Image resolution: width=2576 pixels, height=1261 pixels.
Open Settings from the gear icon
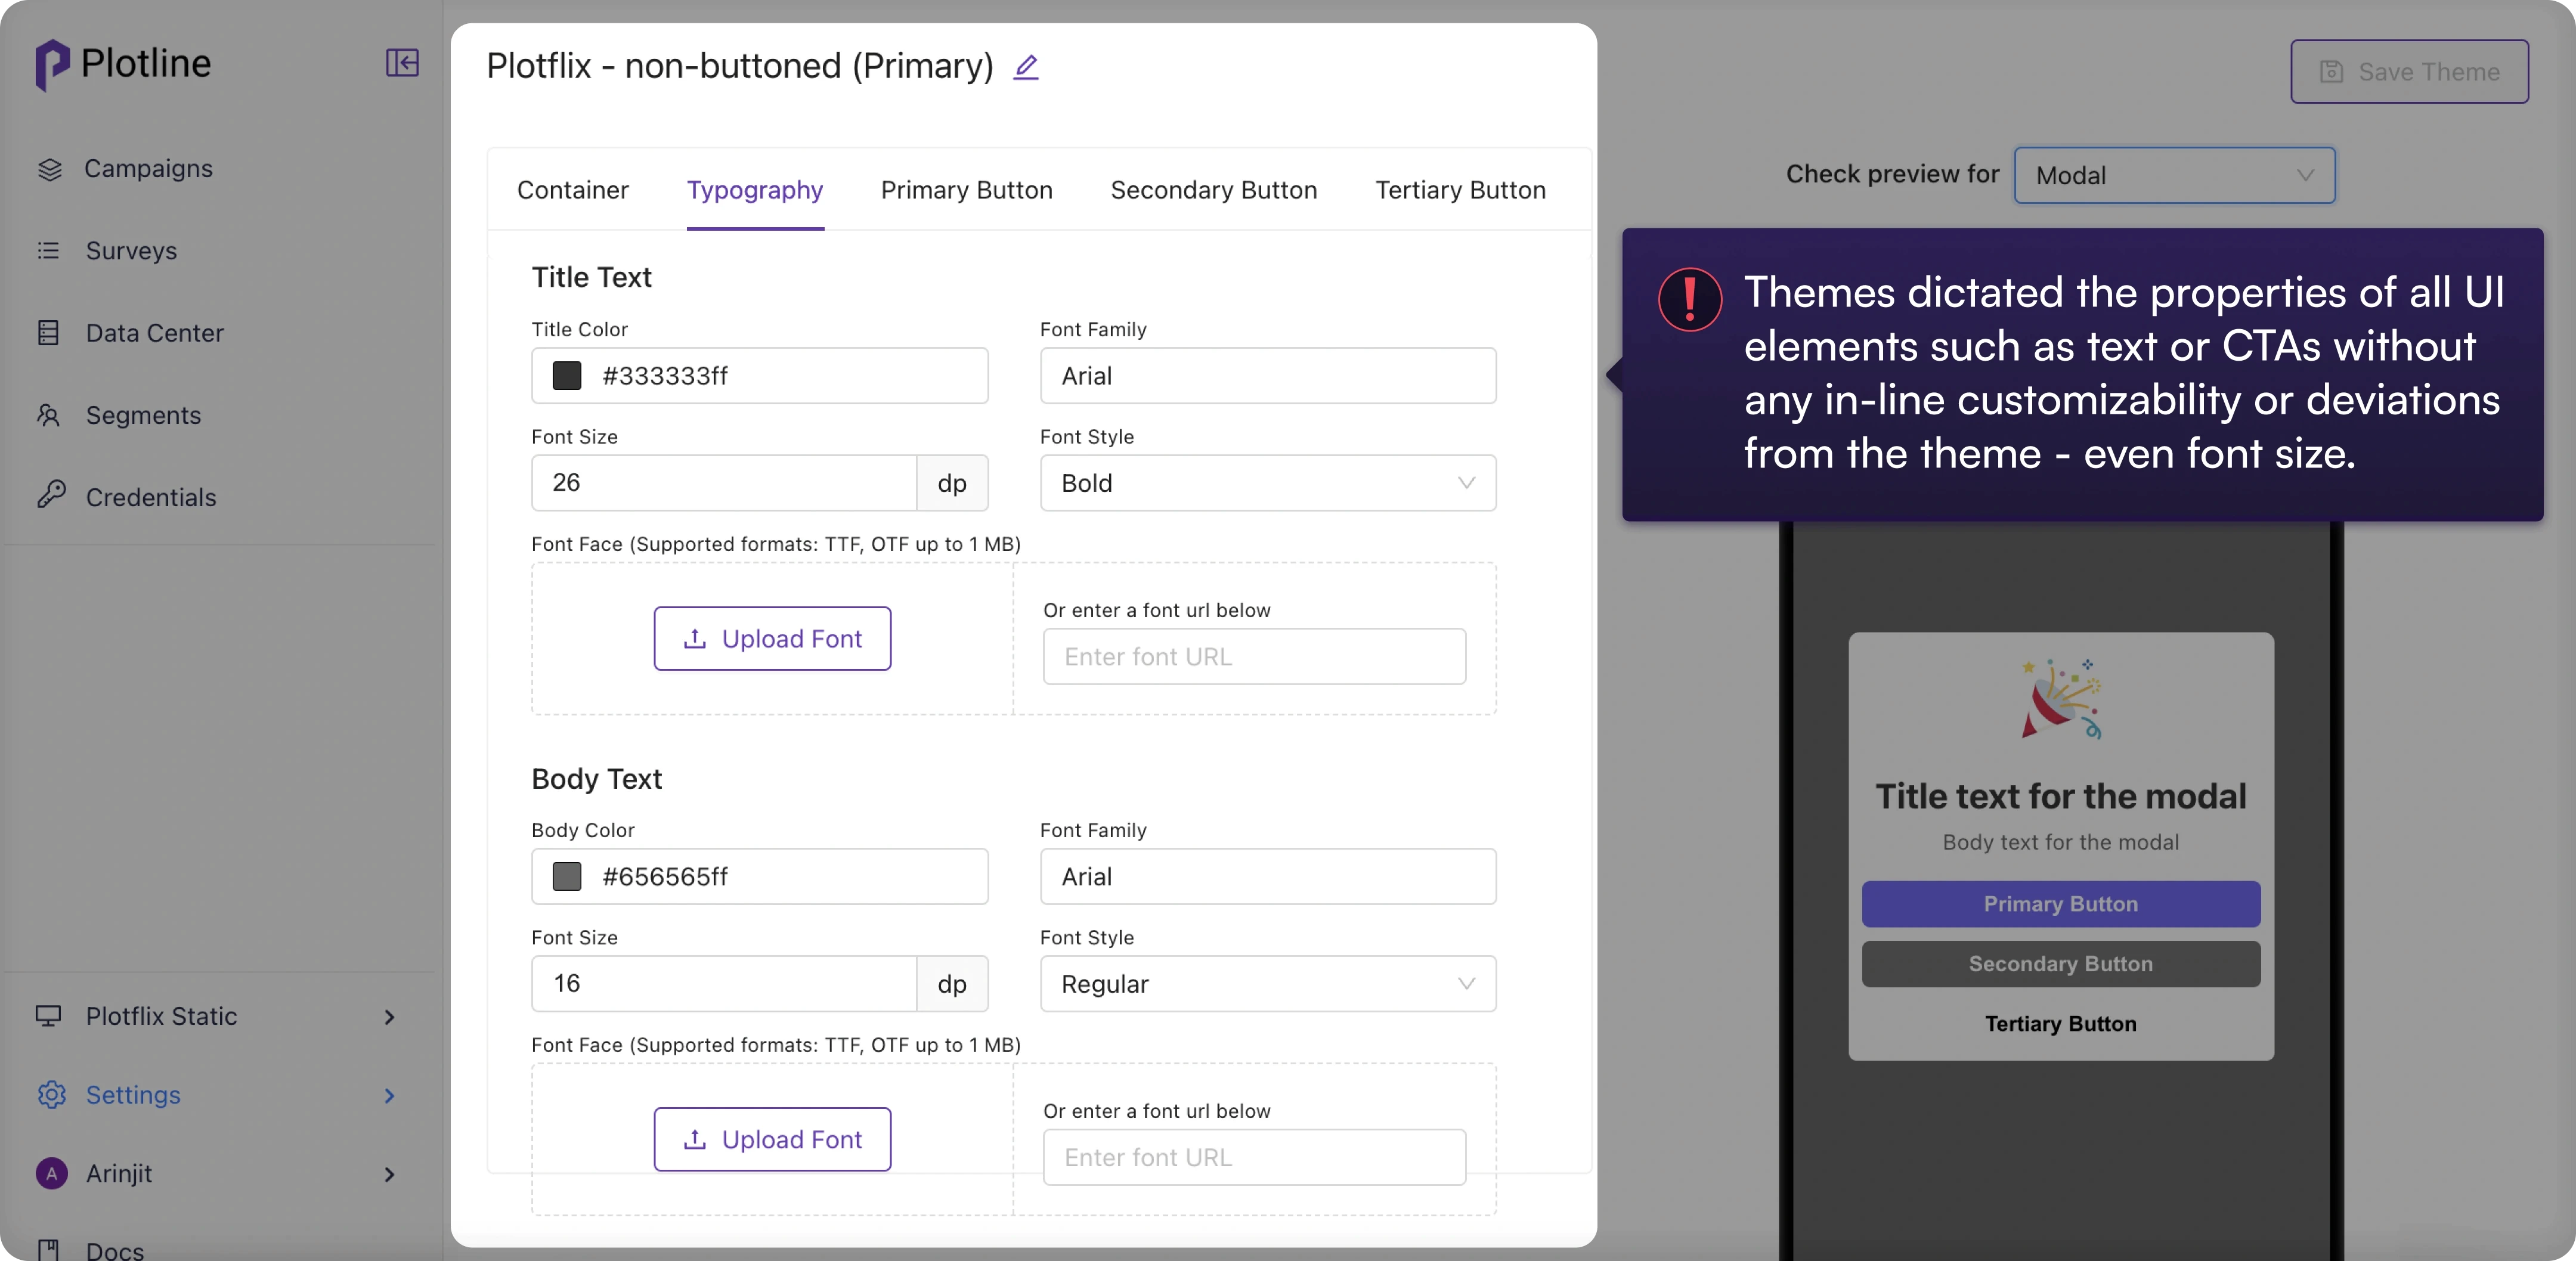click(51, 1095)
